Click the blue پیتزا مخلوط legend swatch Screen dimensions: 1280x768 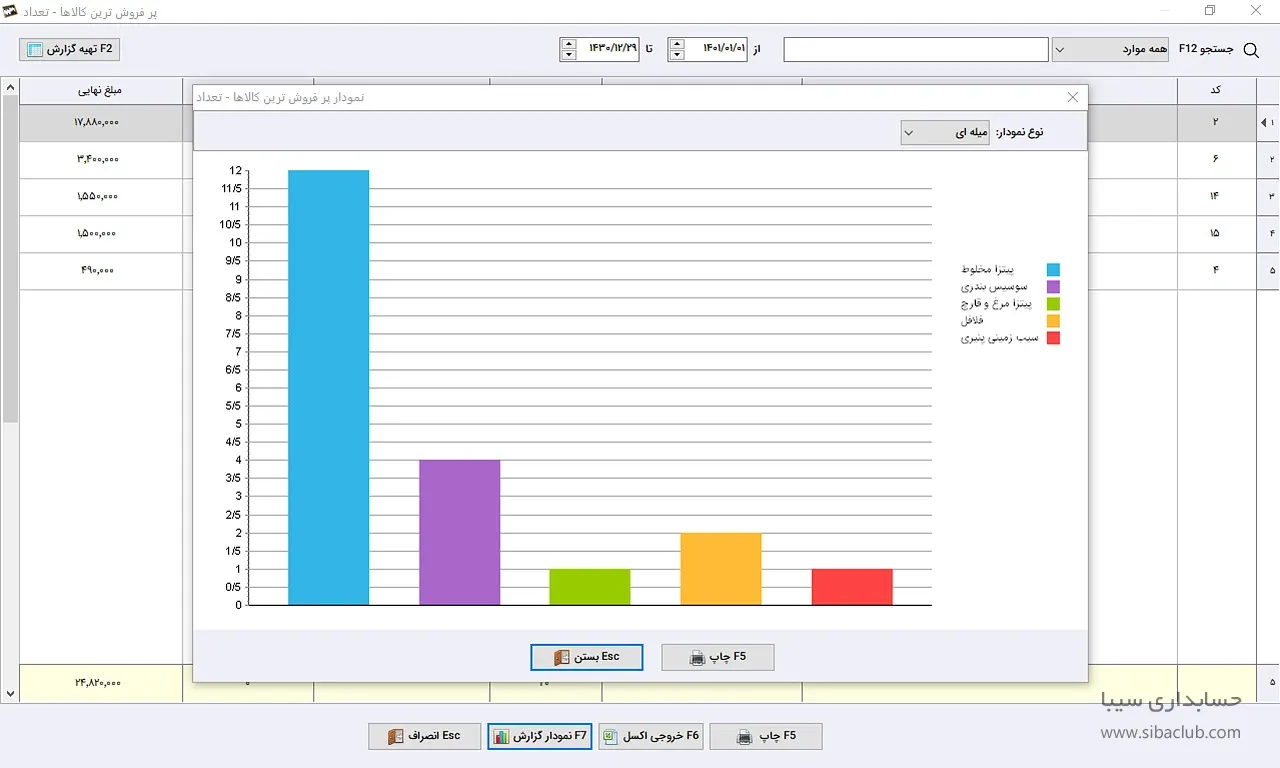pyautogui.click(x=1053, y=270)
